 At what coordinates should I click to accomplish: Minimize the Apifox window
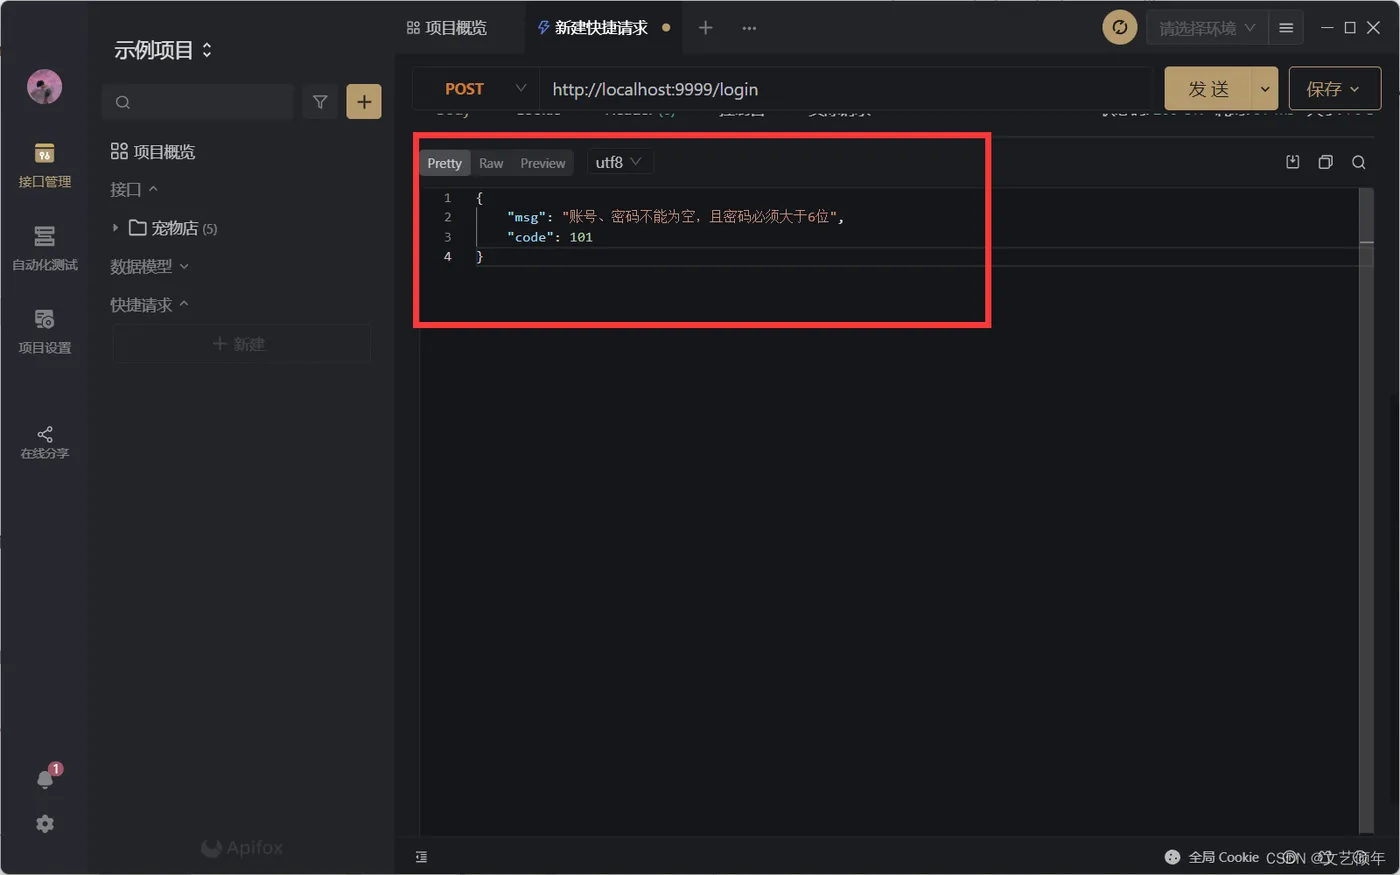[x=1327, y=28]
